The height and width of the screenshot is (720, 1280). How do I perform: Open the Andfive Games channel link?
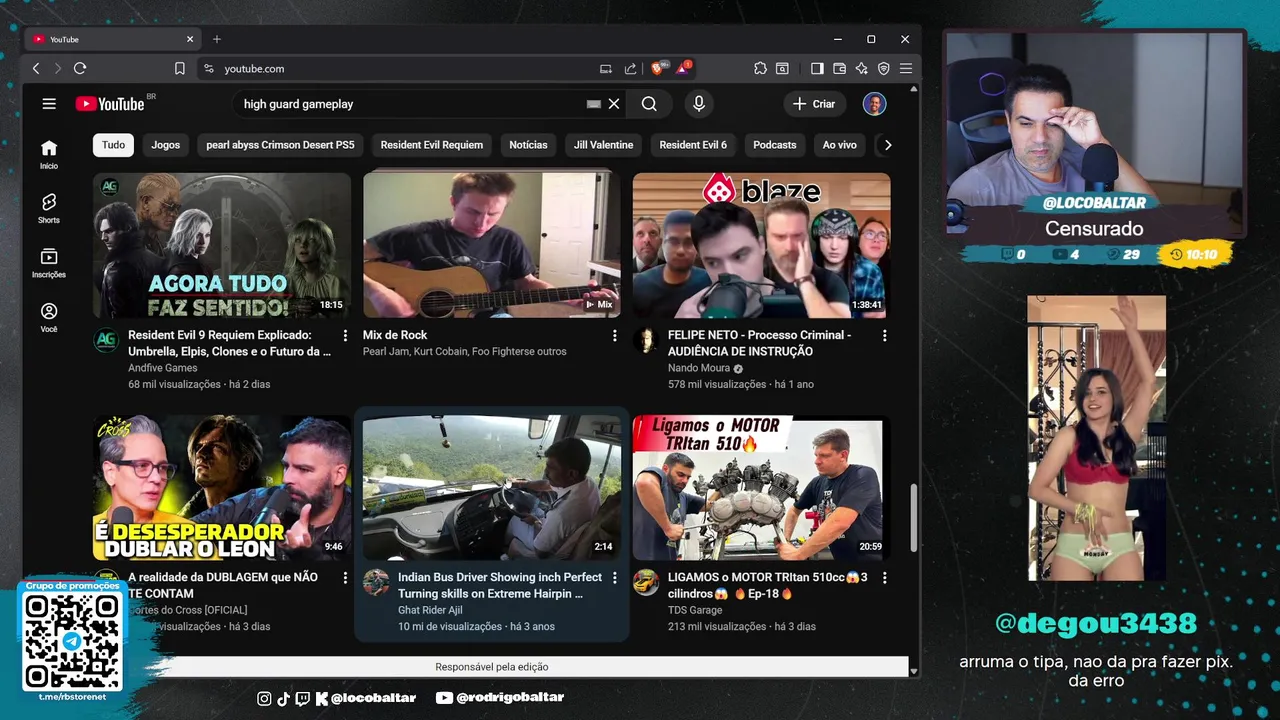click(x=163, y=368)
